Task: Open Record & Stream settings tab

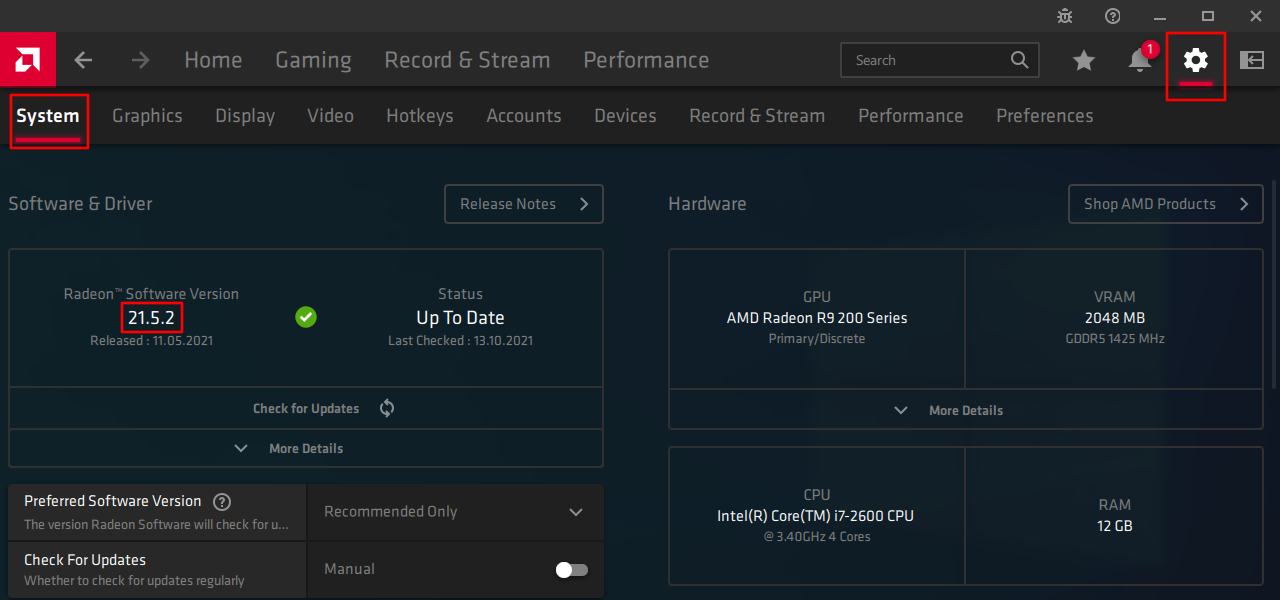Action: click(x=757, y=116)
